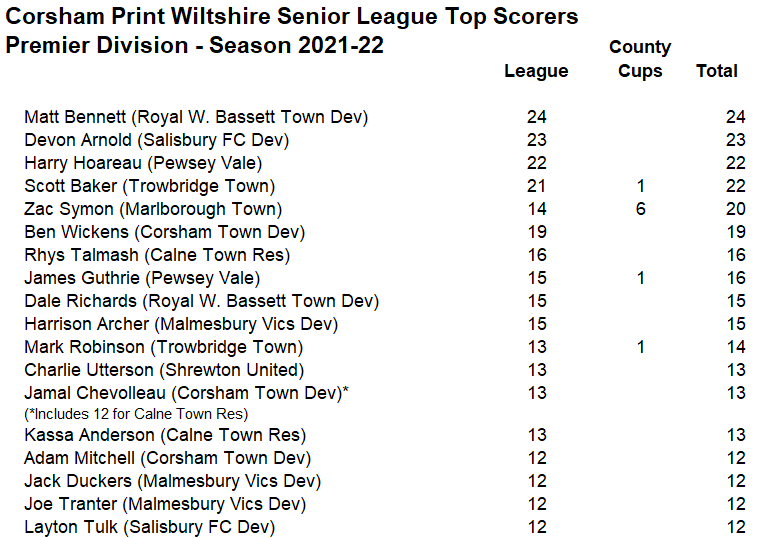Select Charlie Utterson (Shrewton United) entry
This screenshot has height=538, width=780.
tap(164, 370)
